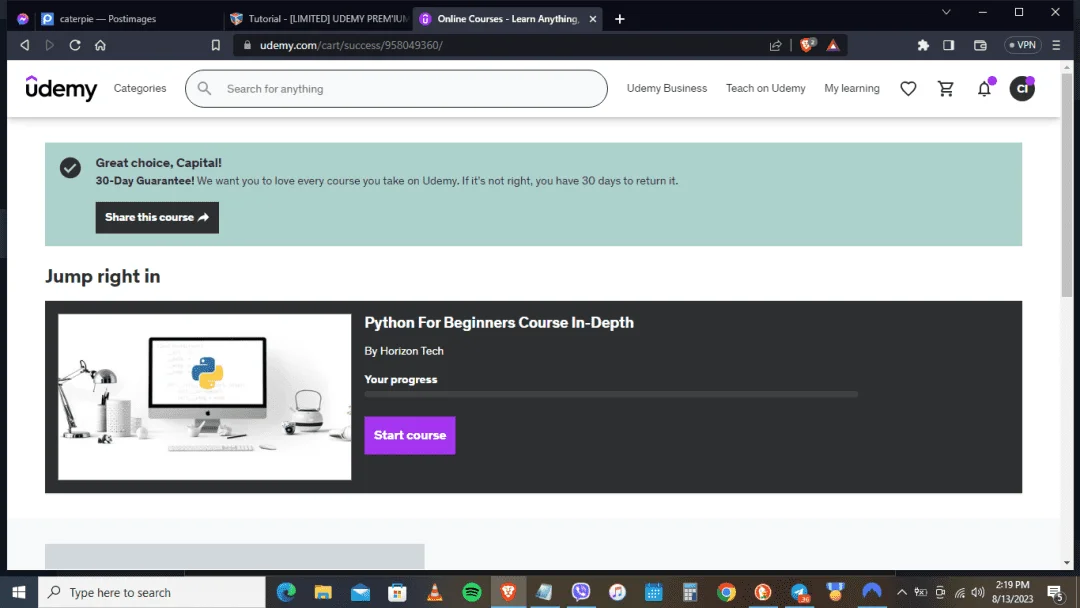Open the volume speaker tray icon

point(977,592)
